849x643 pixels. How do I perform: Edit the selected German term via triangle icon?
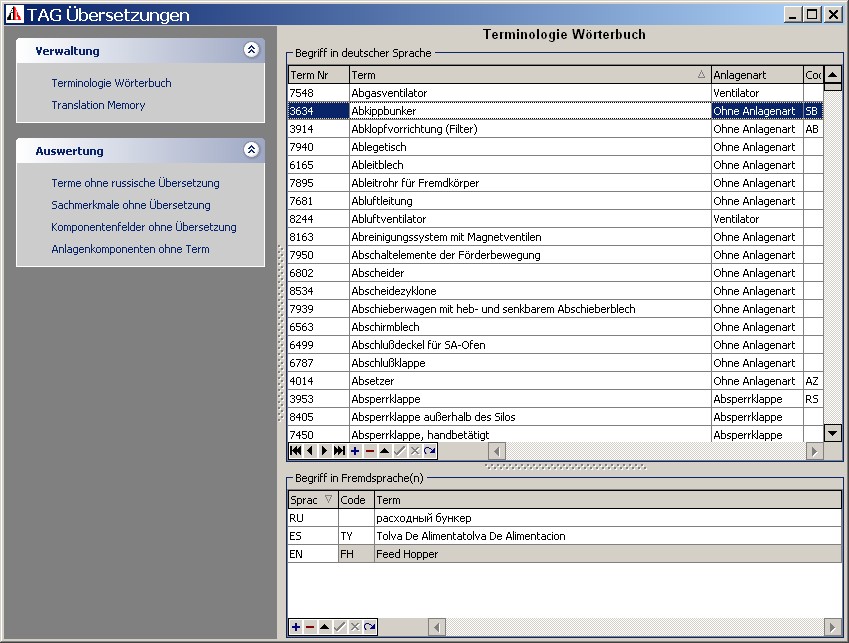coord(384,451)
